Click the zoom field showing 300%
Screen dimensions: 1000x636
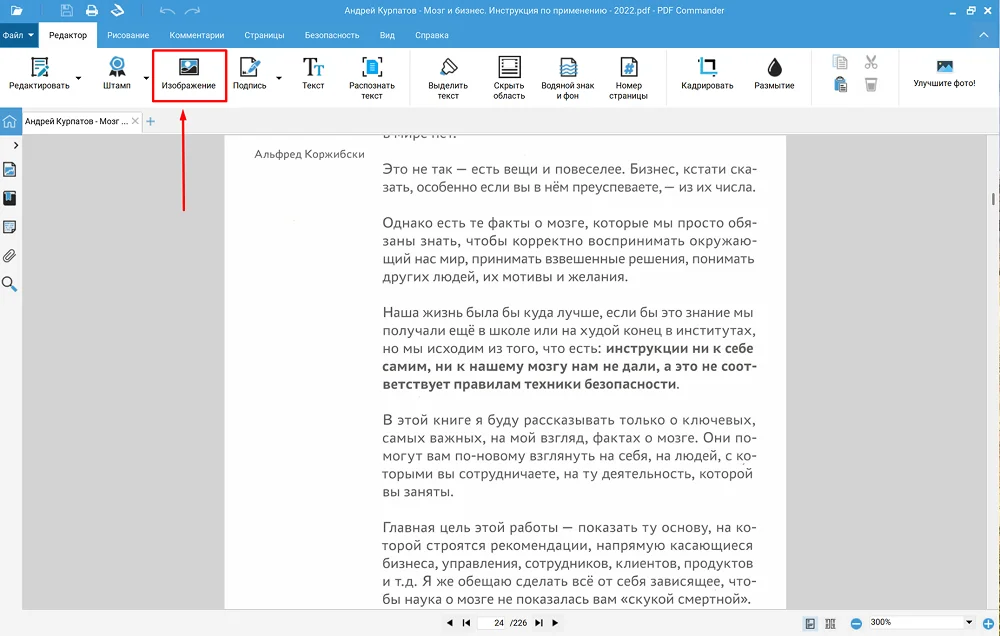coord(914,622)
